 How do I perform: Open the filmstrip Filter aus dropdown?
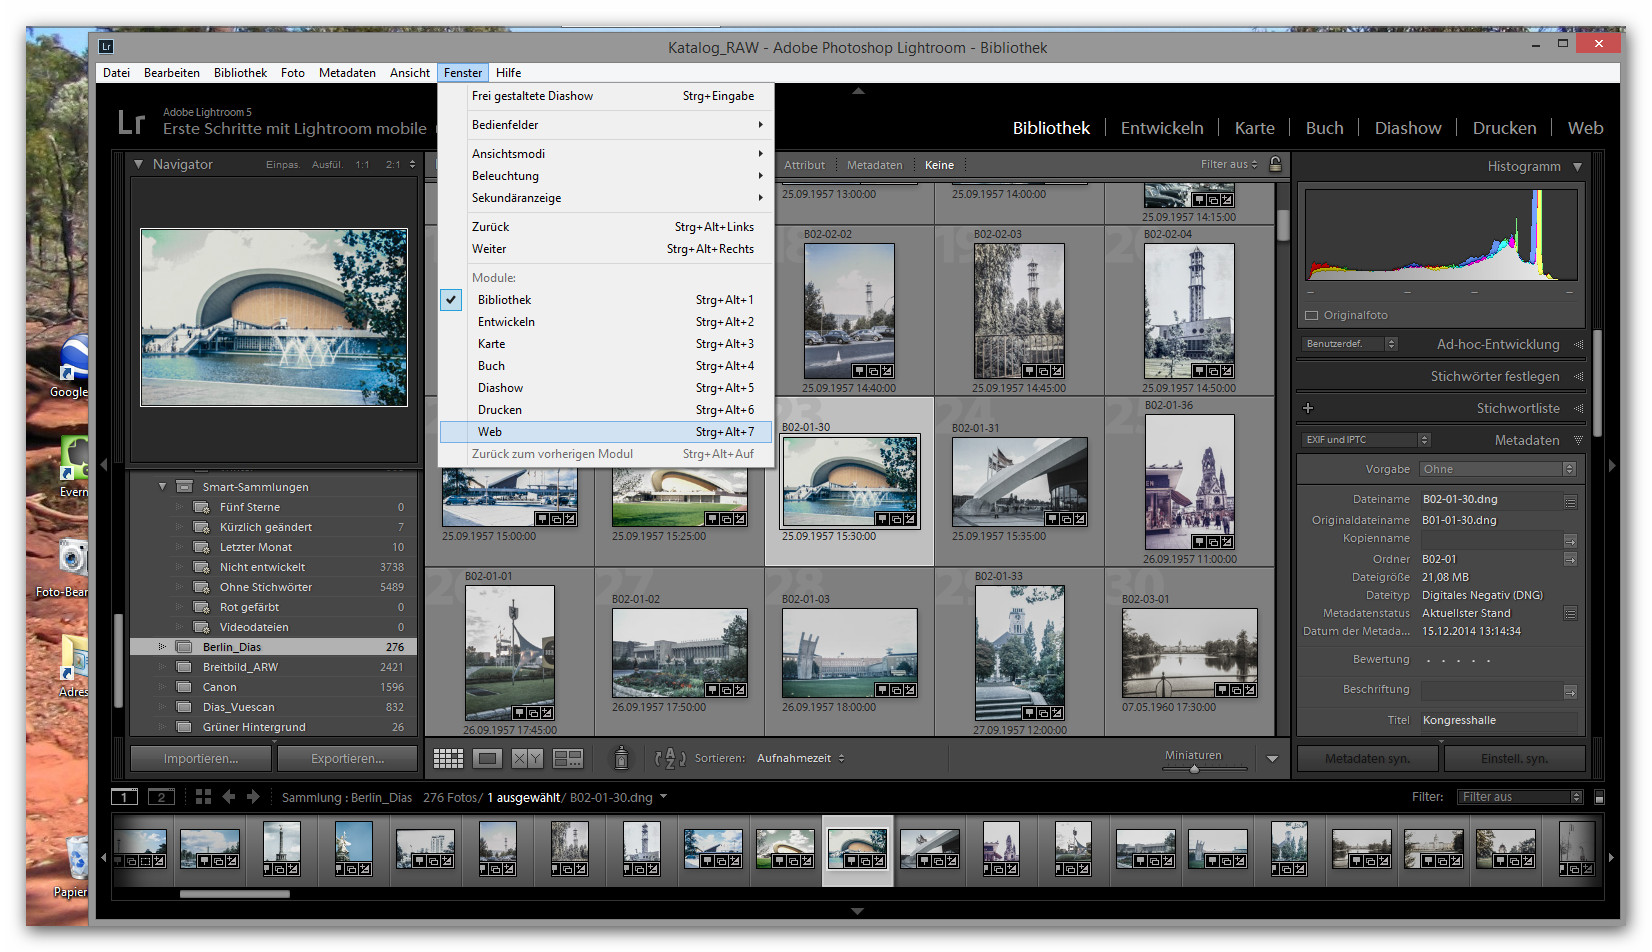(1520, 797)
